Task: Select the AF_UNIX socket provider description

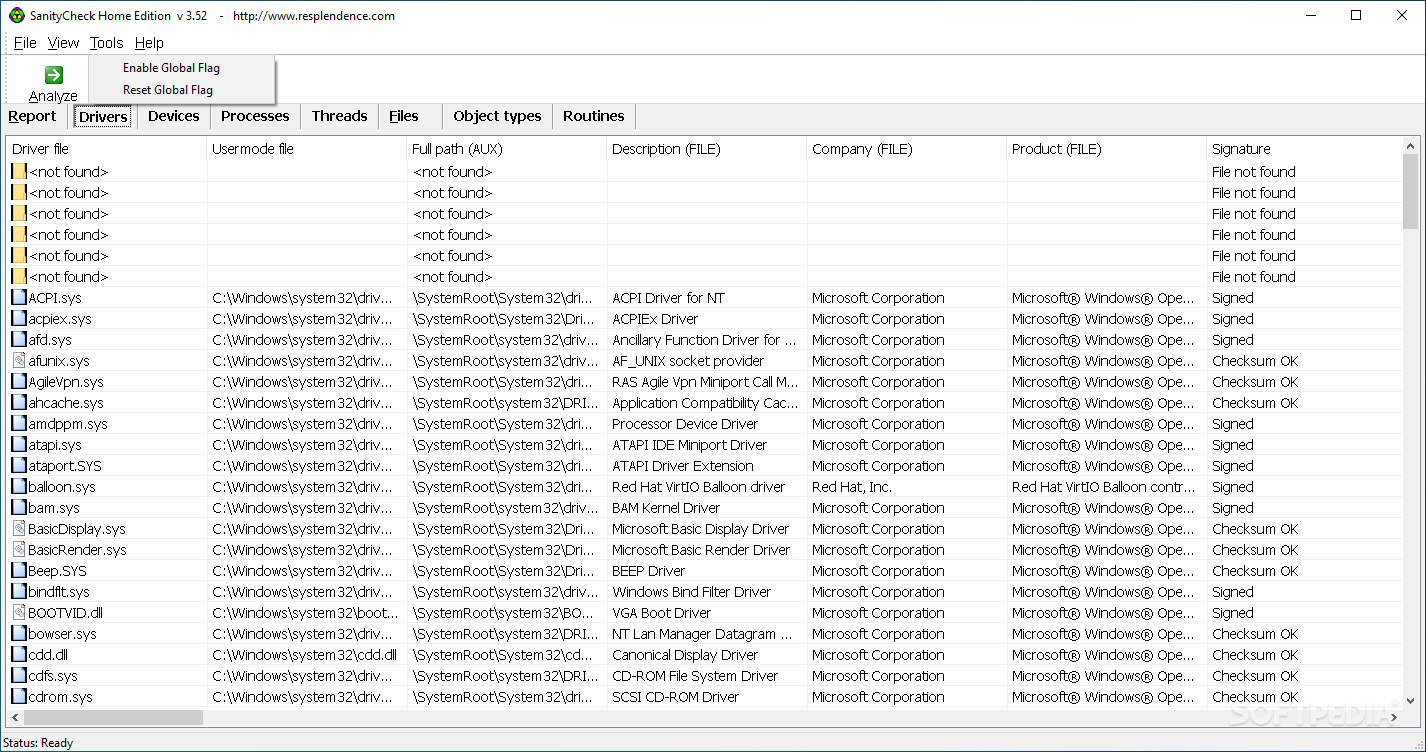Action: pos(688,361)
